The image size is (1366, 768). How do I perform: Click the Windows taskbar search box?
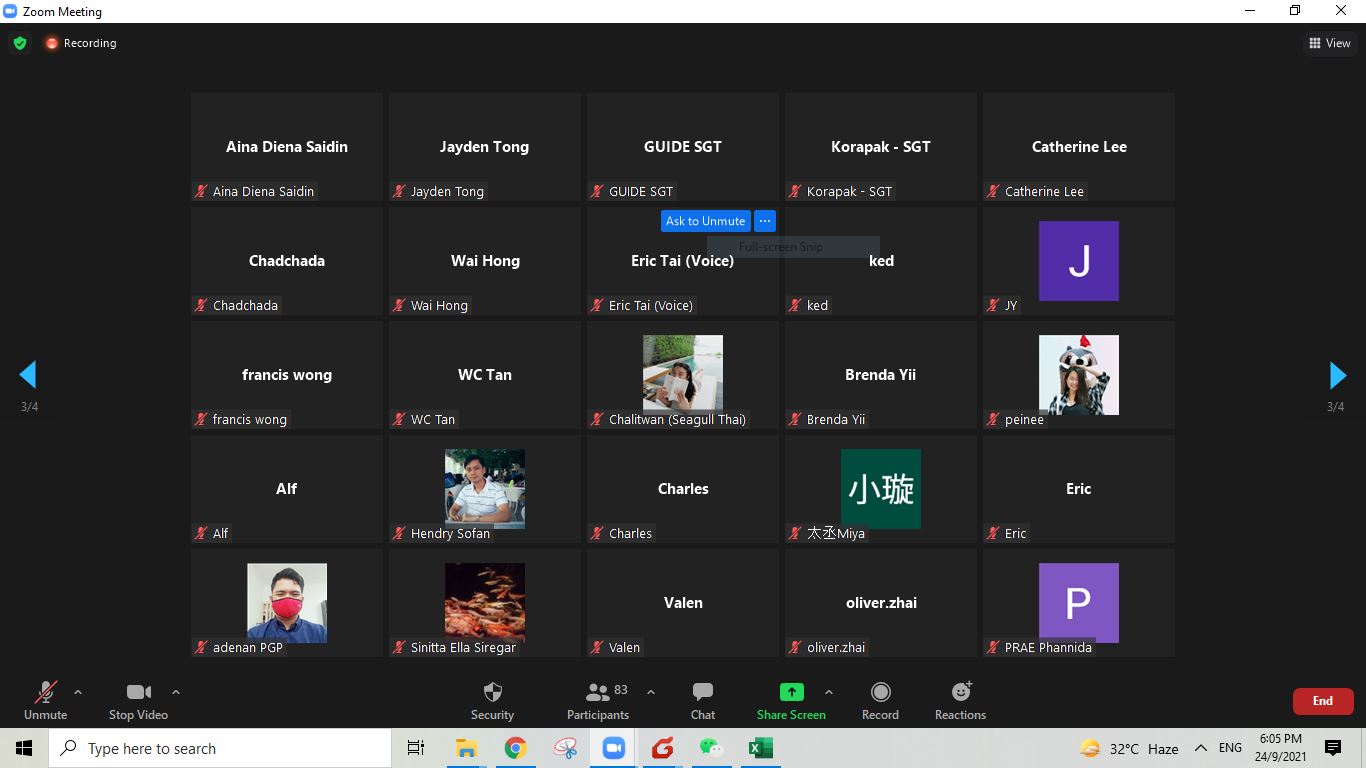(x=220, y=748)
